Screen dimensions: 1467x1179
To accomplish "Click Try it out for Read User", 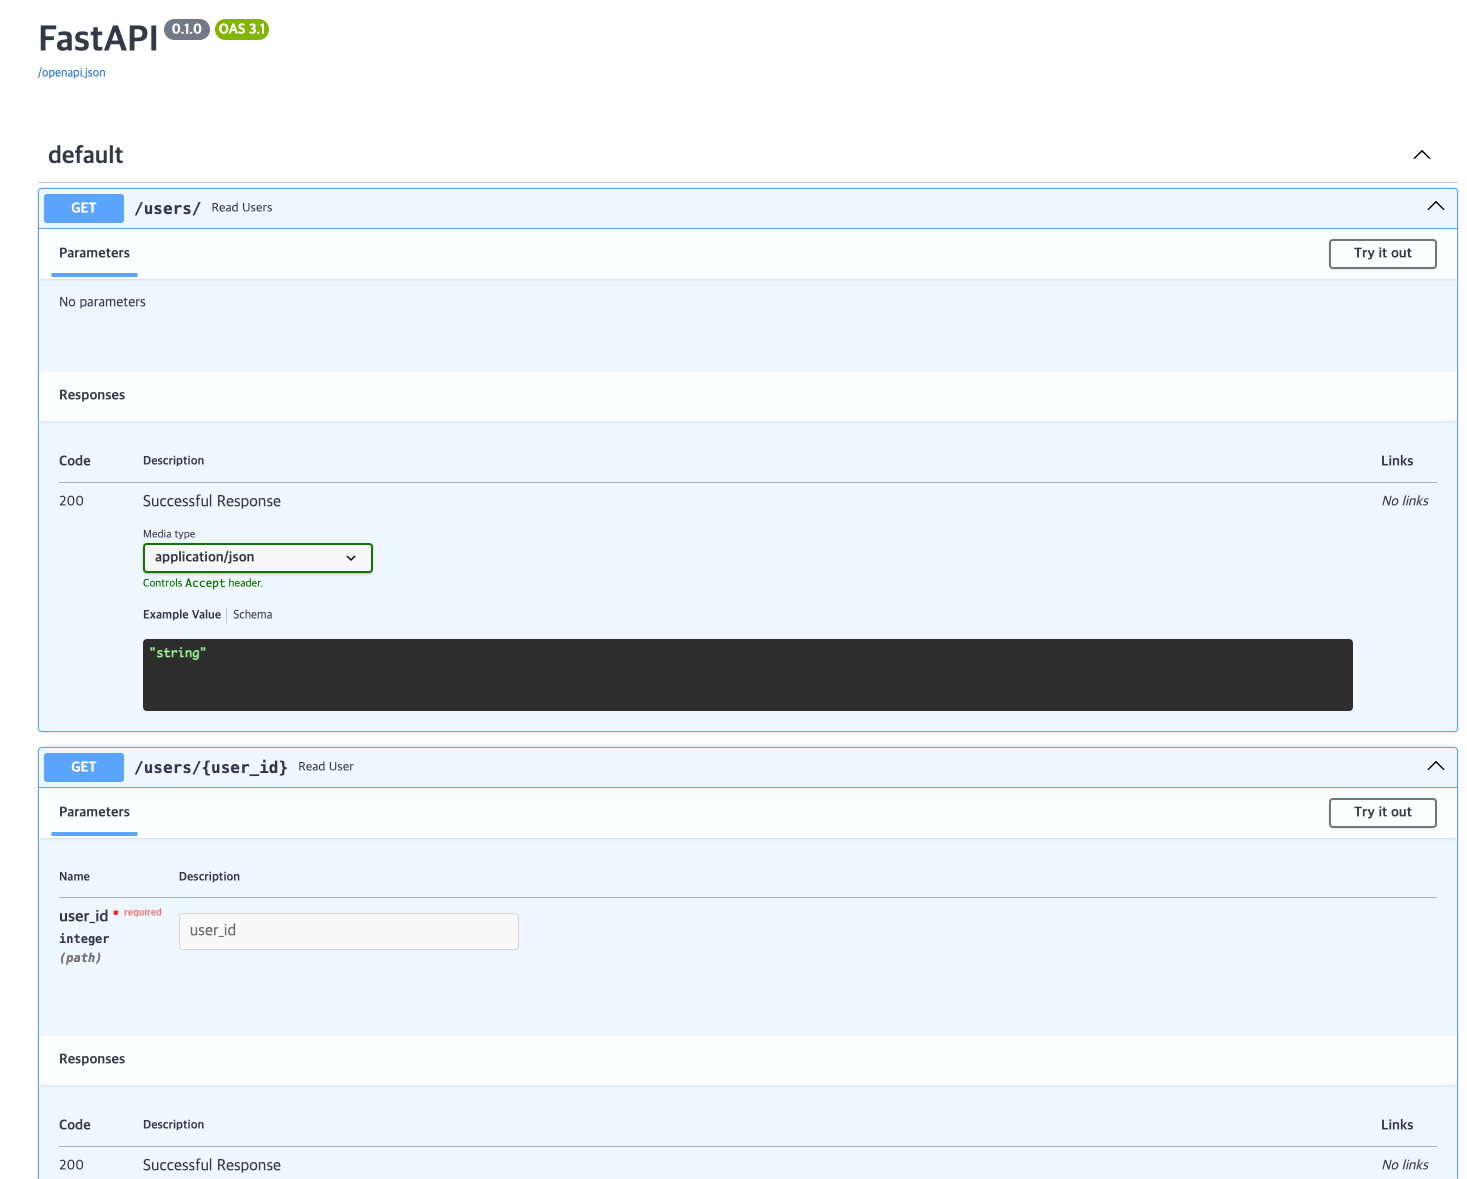I will click(x=1382, y=813).
